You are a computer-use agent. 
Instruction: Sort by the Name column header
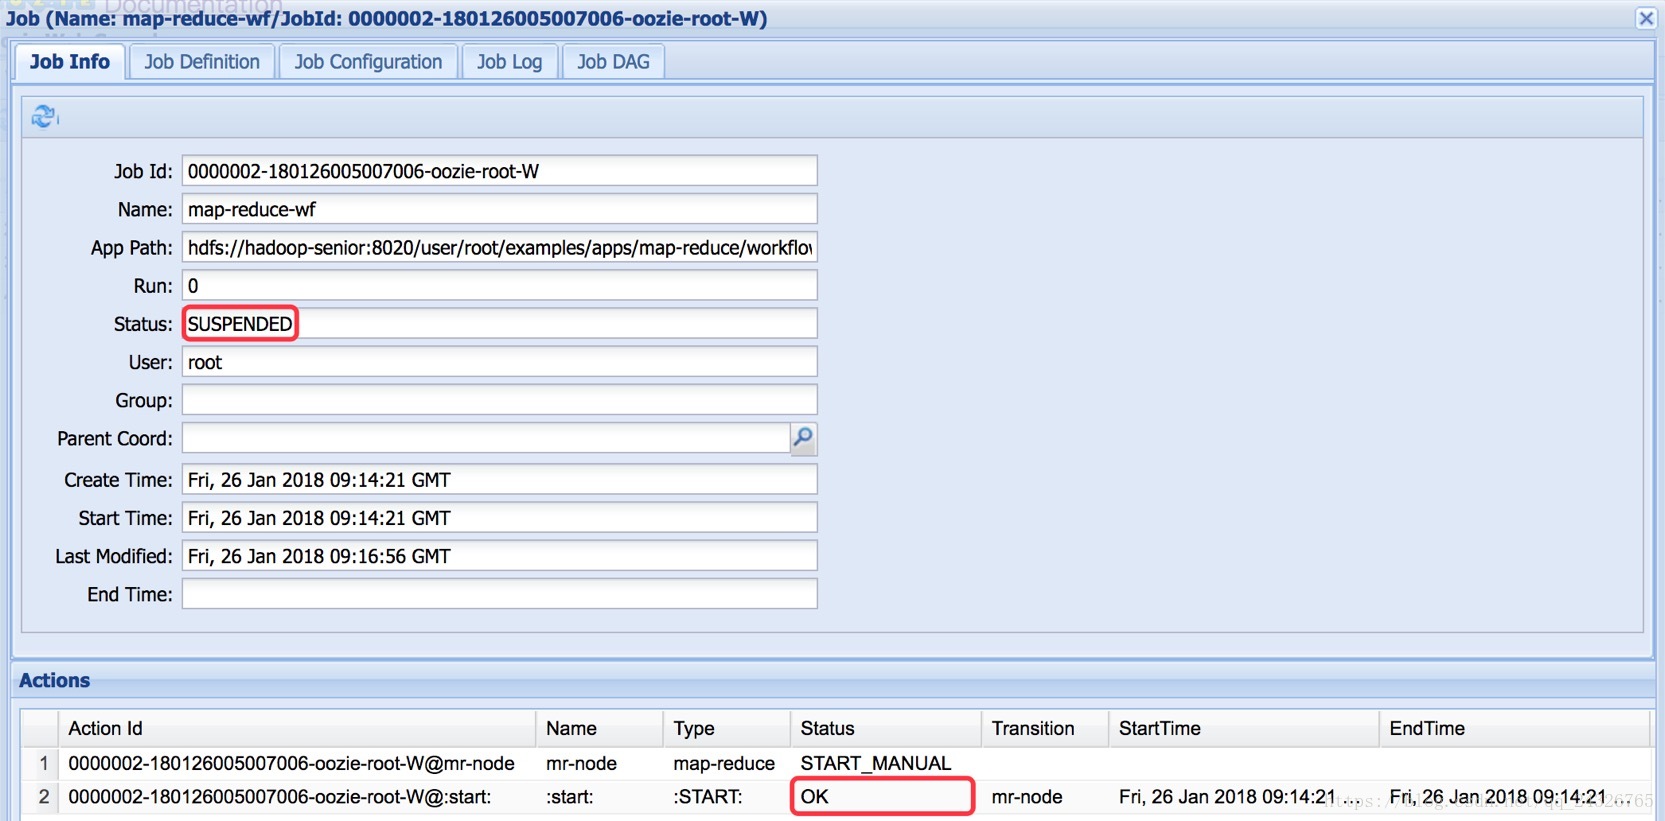(x=600, y=728)
